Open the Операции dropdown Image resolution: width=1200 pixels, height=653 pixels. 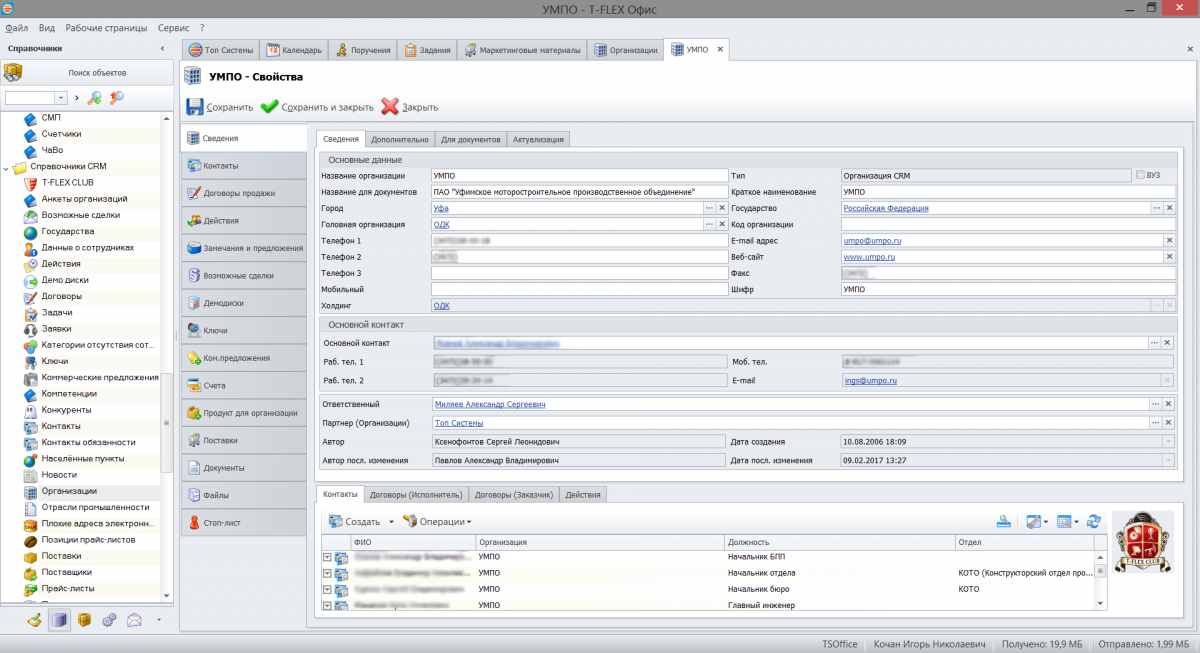click(x=469, y=521)
